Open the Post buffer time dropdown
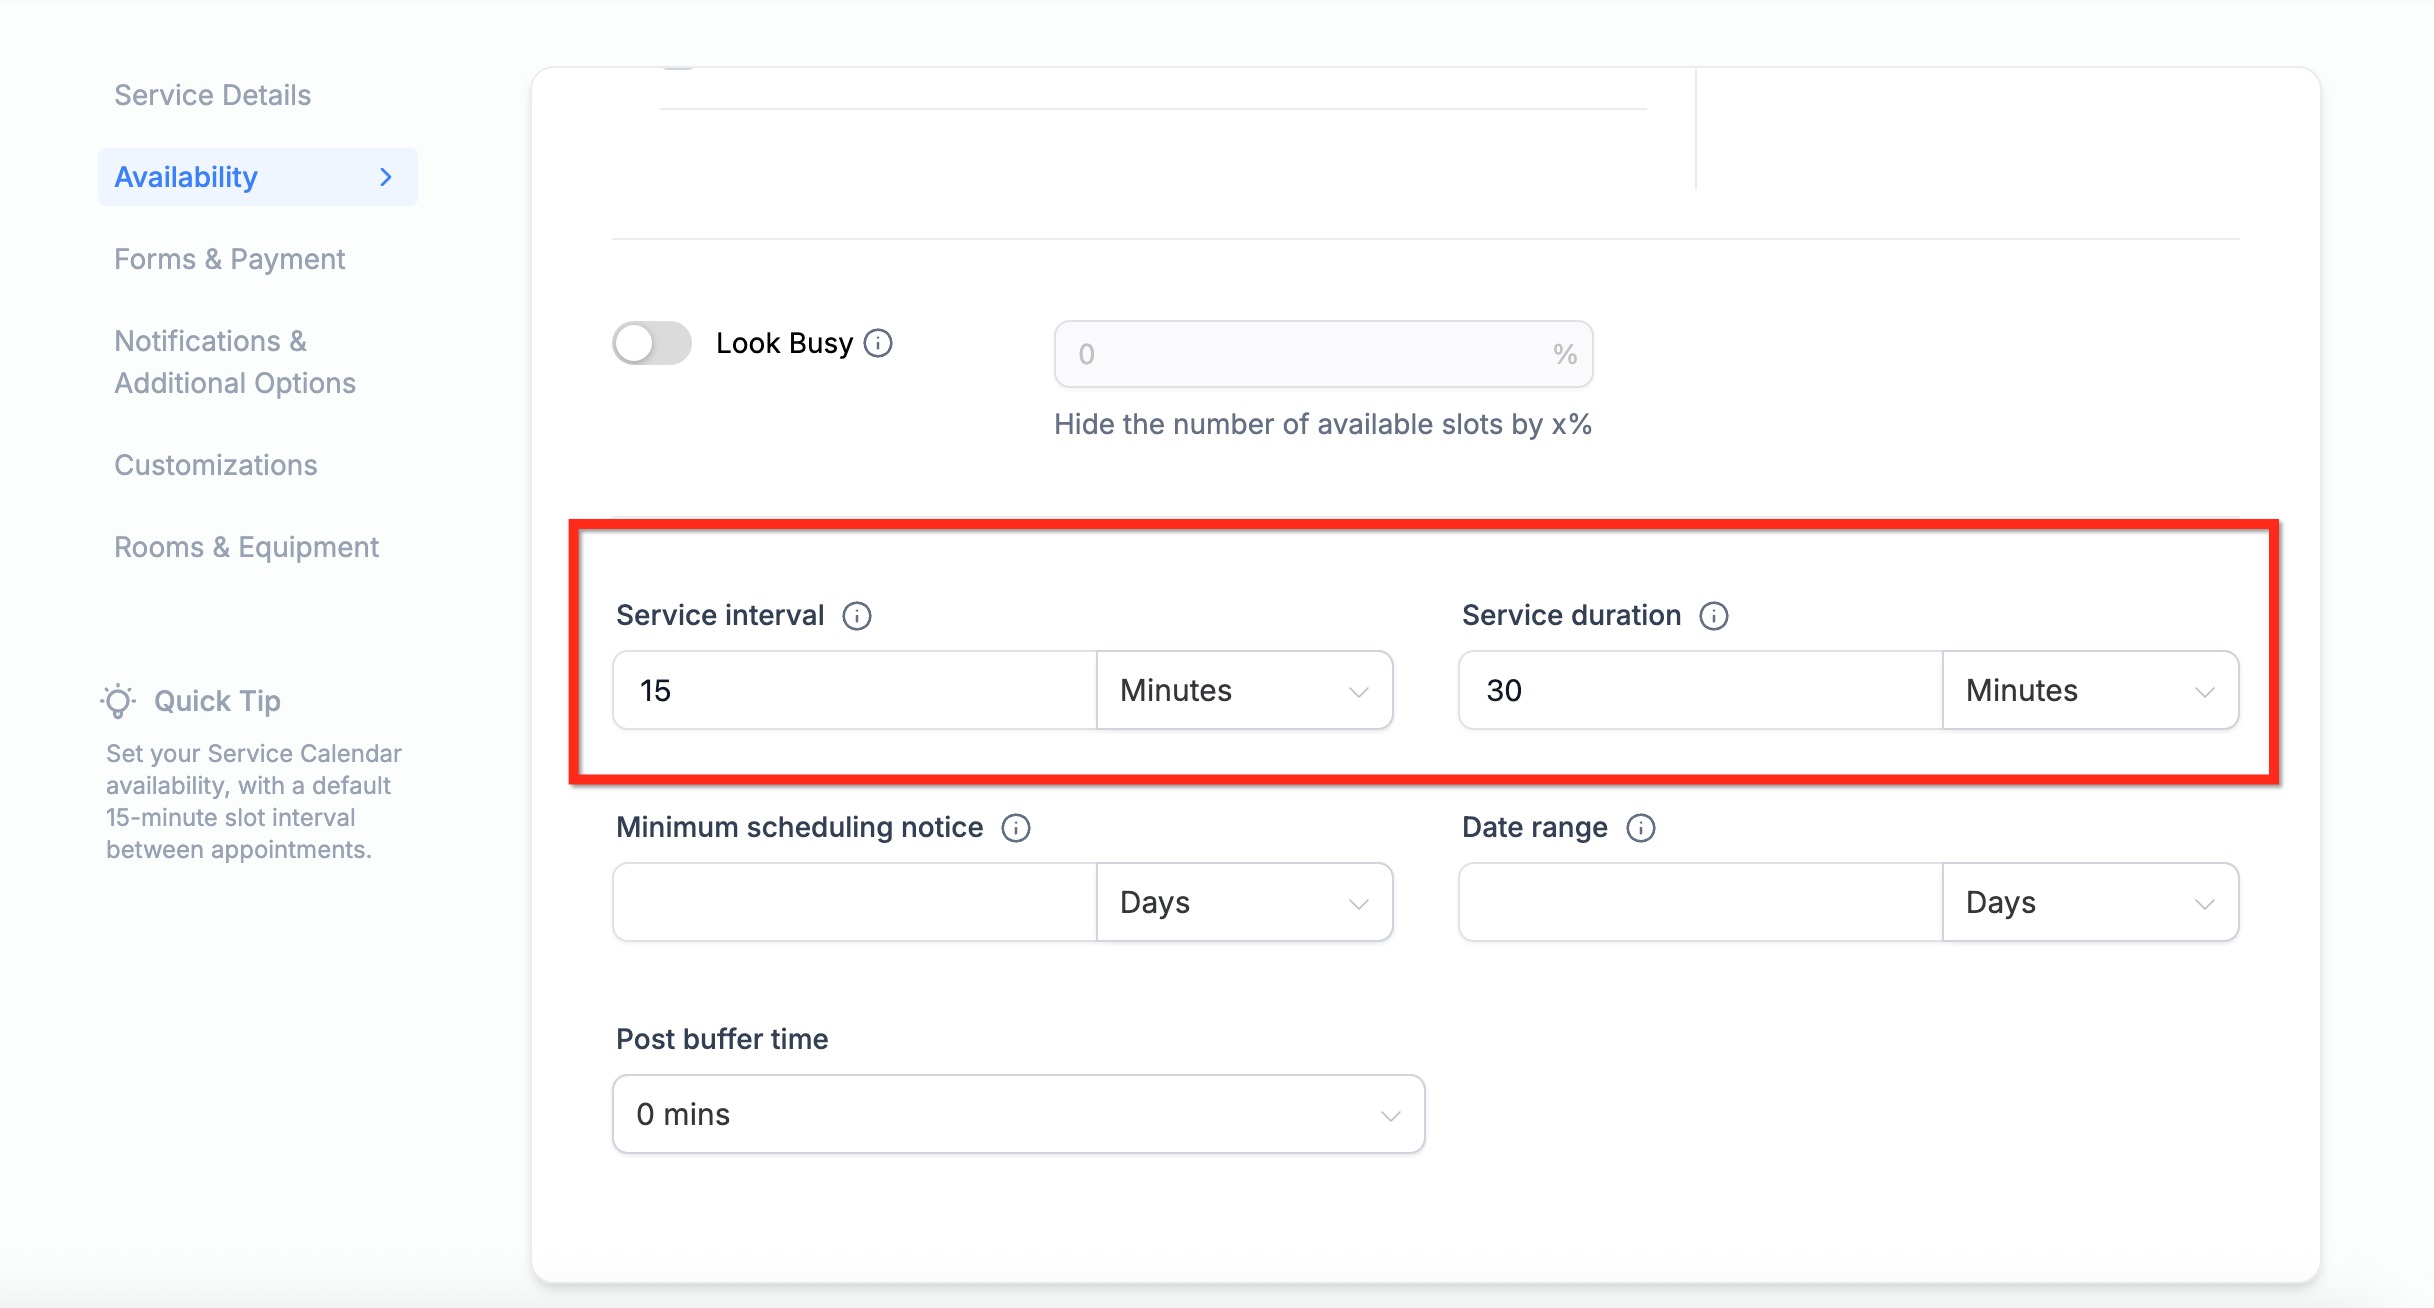This screenshot has height=1308, width=2434. click(x=1018, y=1115)
